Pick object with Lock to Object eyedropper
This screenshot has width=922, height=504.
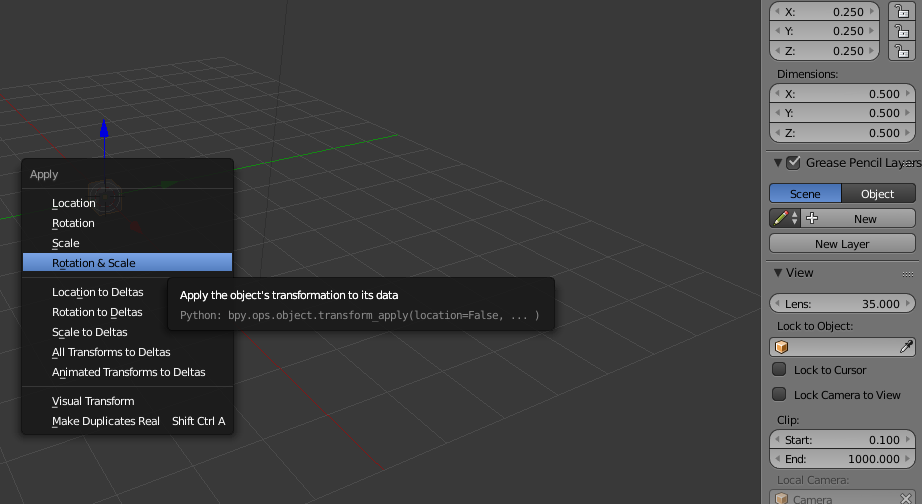pyautogui.click(x=906, y=347)
